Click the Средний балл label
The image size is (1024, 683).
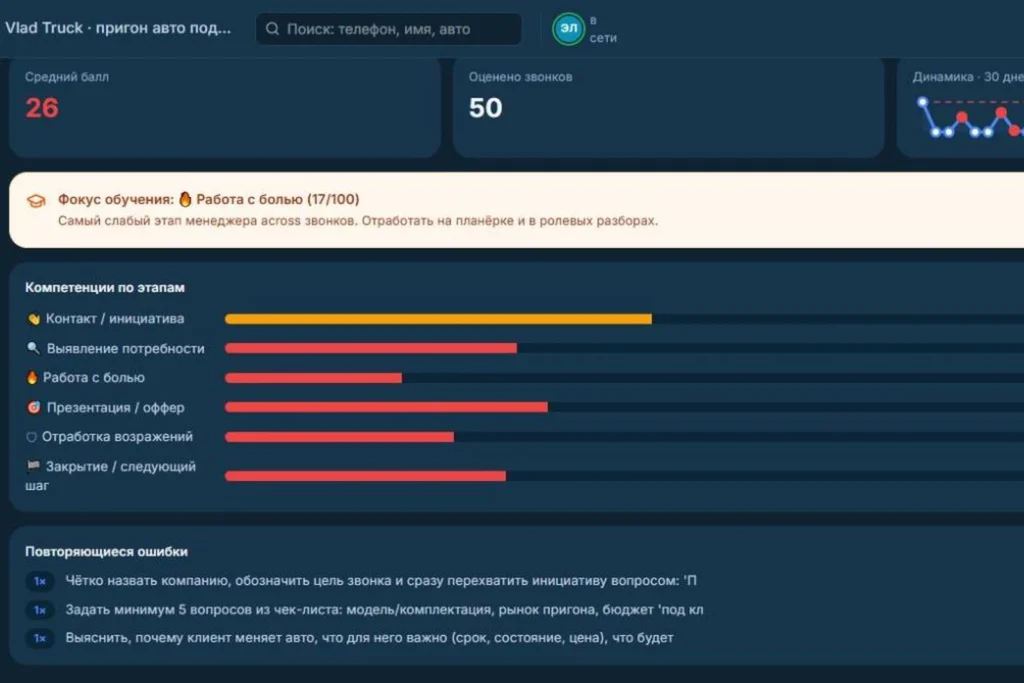coord(67,77)
